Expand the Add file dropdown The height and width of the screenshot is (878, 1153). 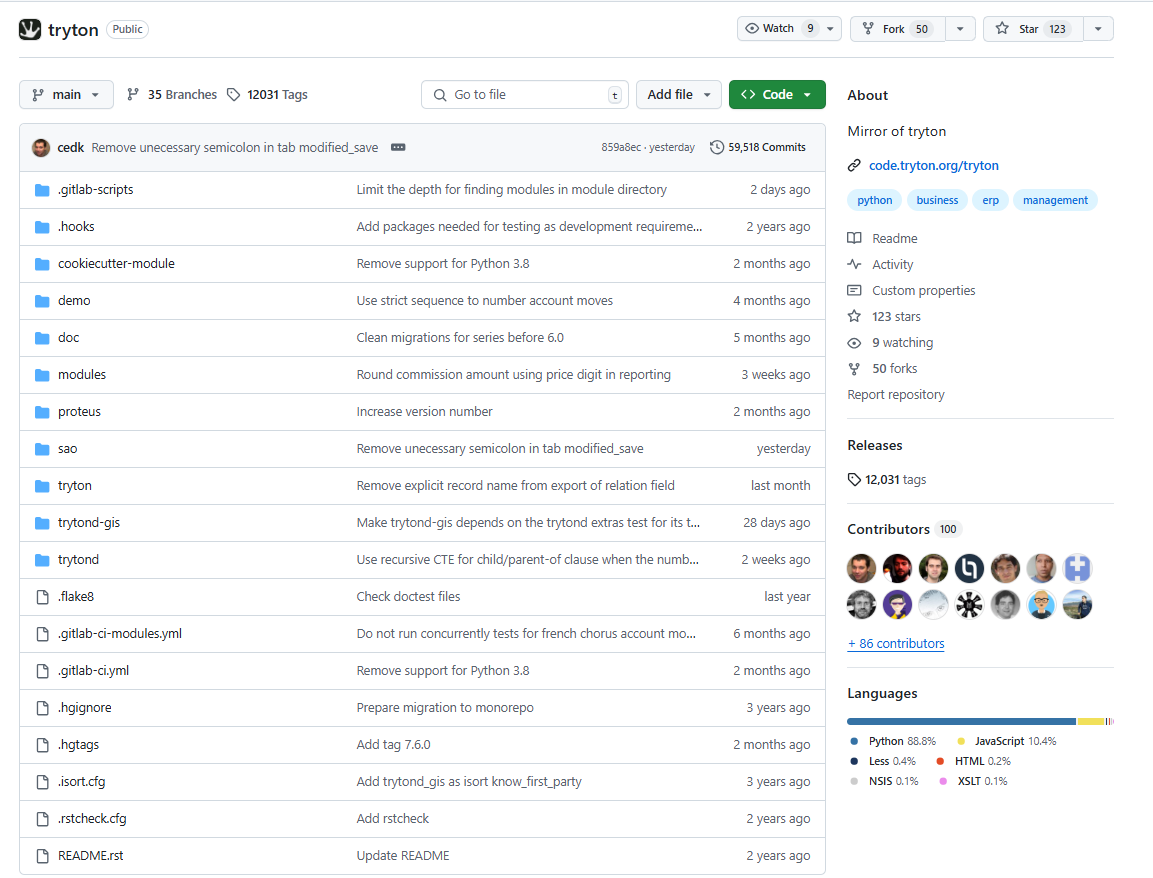click(x=679, y=95)
